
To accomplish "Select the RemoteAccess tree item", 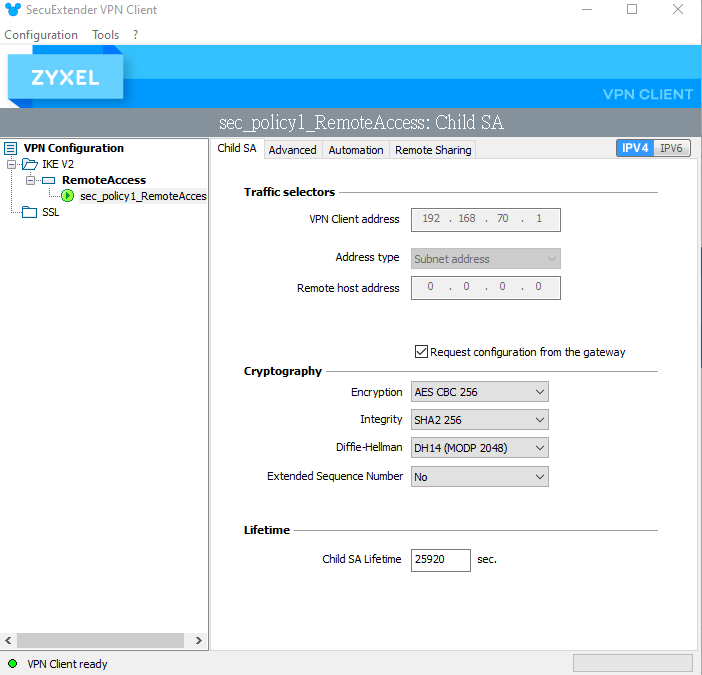I will tap(104, 180).
